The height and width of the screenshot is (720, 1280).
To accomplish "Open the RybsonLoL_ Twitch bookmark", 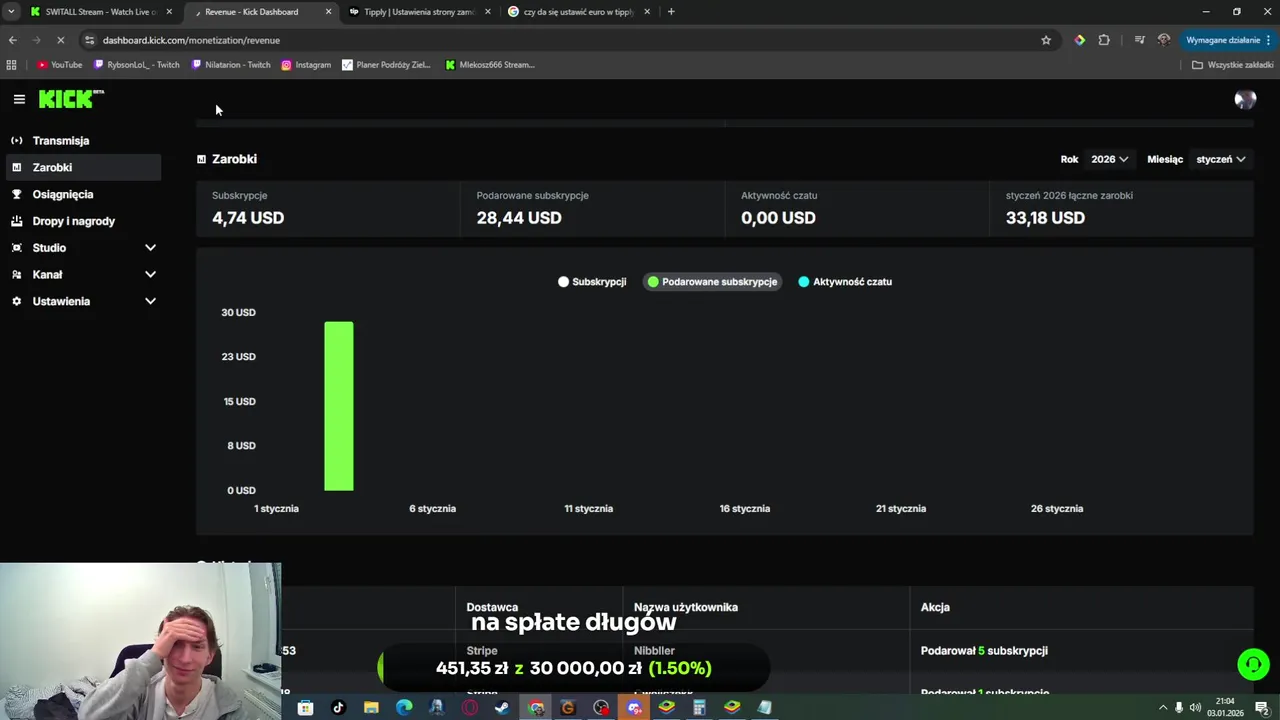I will click(x=136, y=65).
